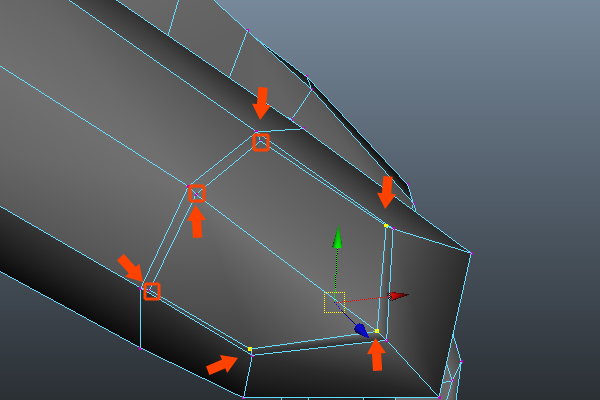Click the yellow center square of the manipulator
Screen dimensions: 600x400
[334, 302]
